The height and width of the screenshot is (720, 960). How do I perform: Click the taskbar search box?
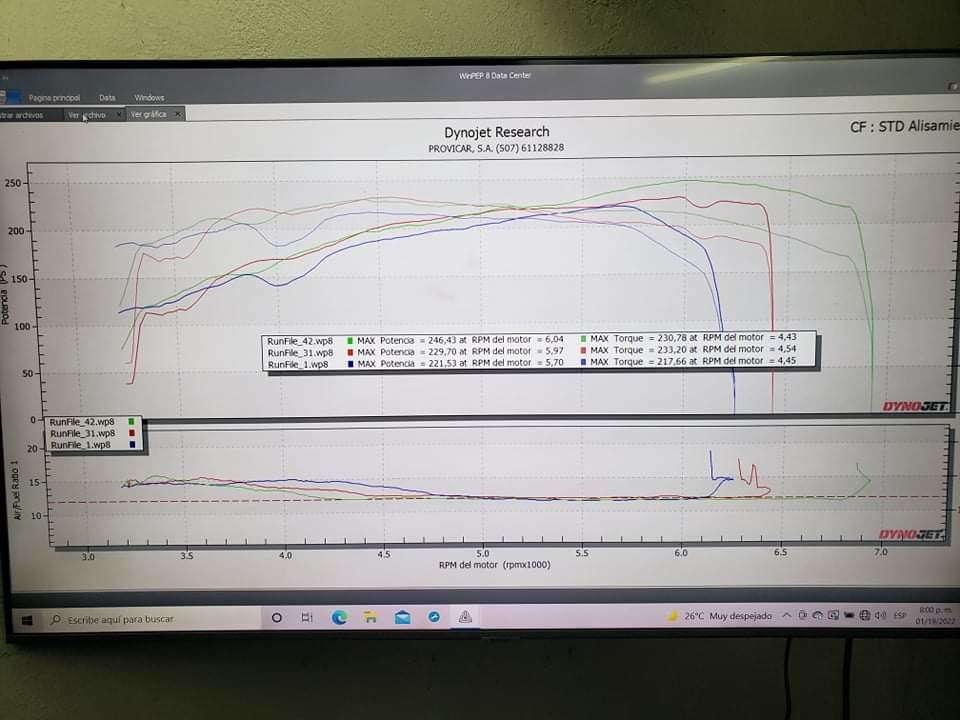point(150,620)
